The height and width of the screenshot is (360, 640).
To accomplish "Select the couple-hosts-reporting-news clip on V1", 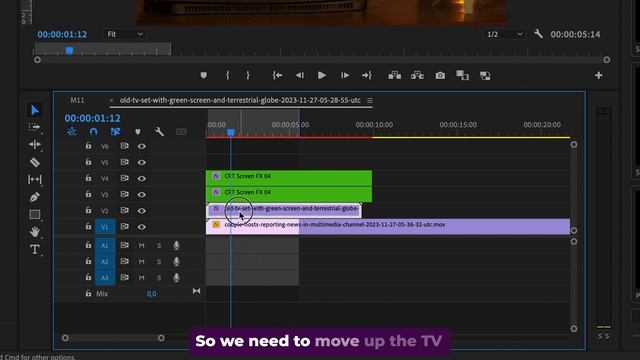I will tap(388, 227).
